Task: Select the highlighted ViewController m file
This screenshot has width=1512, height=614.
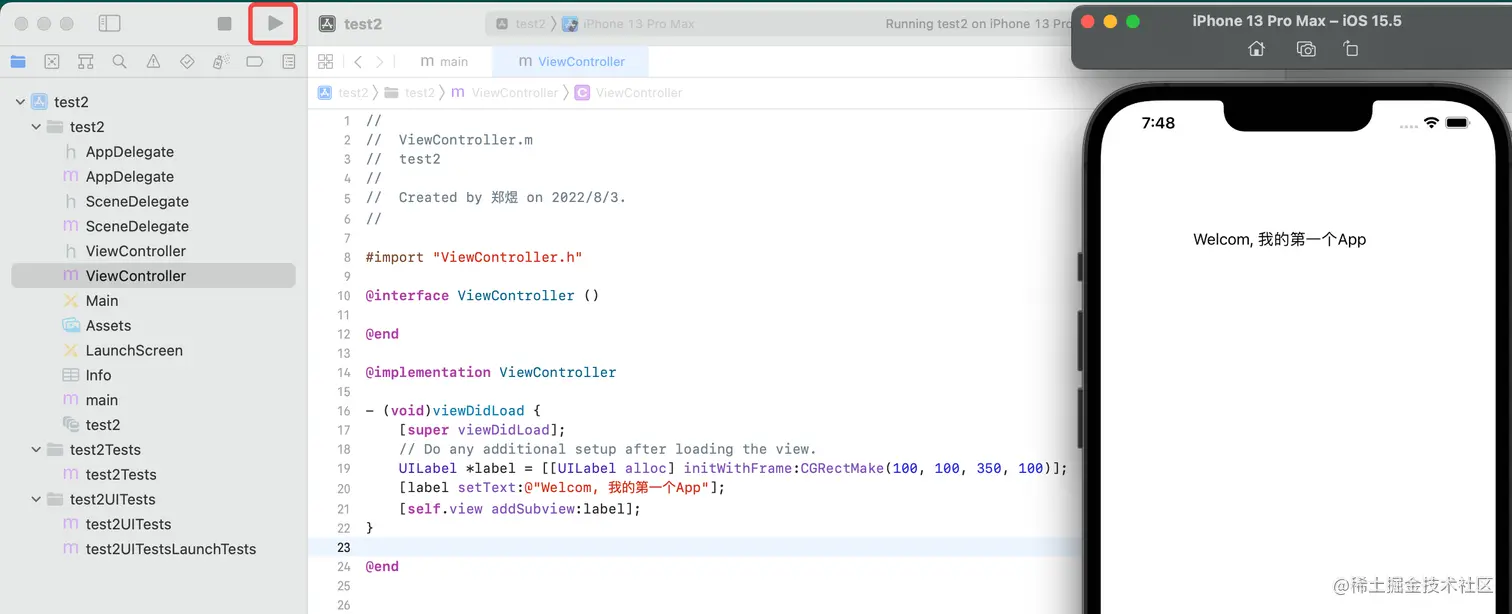Action: (x=153, y=276)
